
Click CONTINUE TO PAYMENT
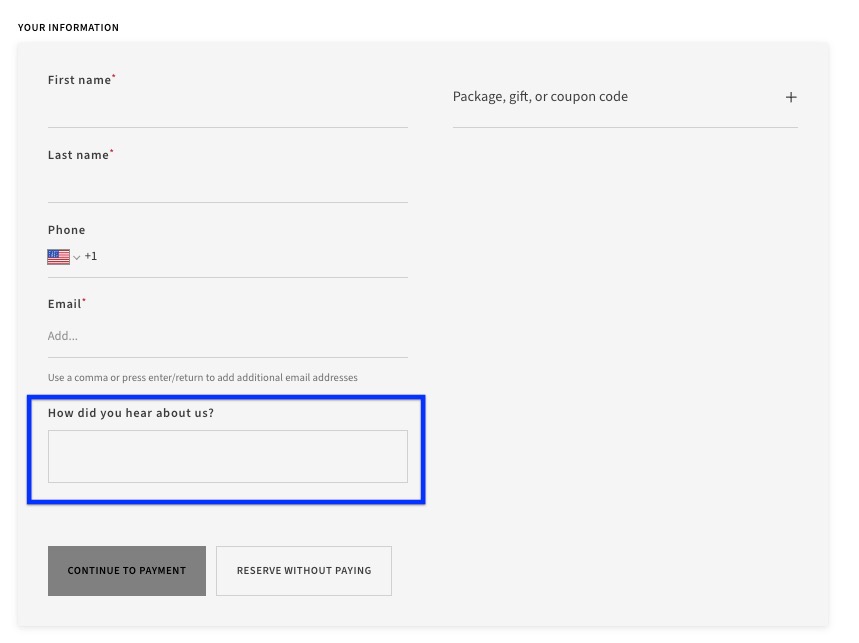coord(126,570)
